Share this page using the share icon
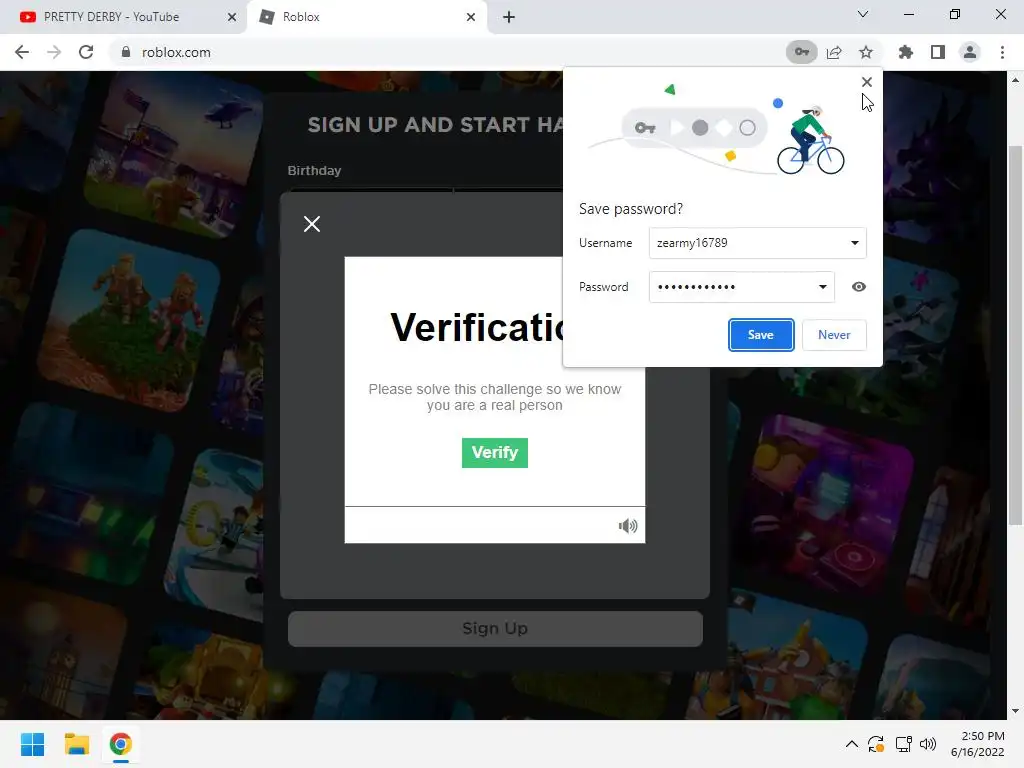The width and height of the screenshot is (1024, 768). (834, 52)
